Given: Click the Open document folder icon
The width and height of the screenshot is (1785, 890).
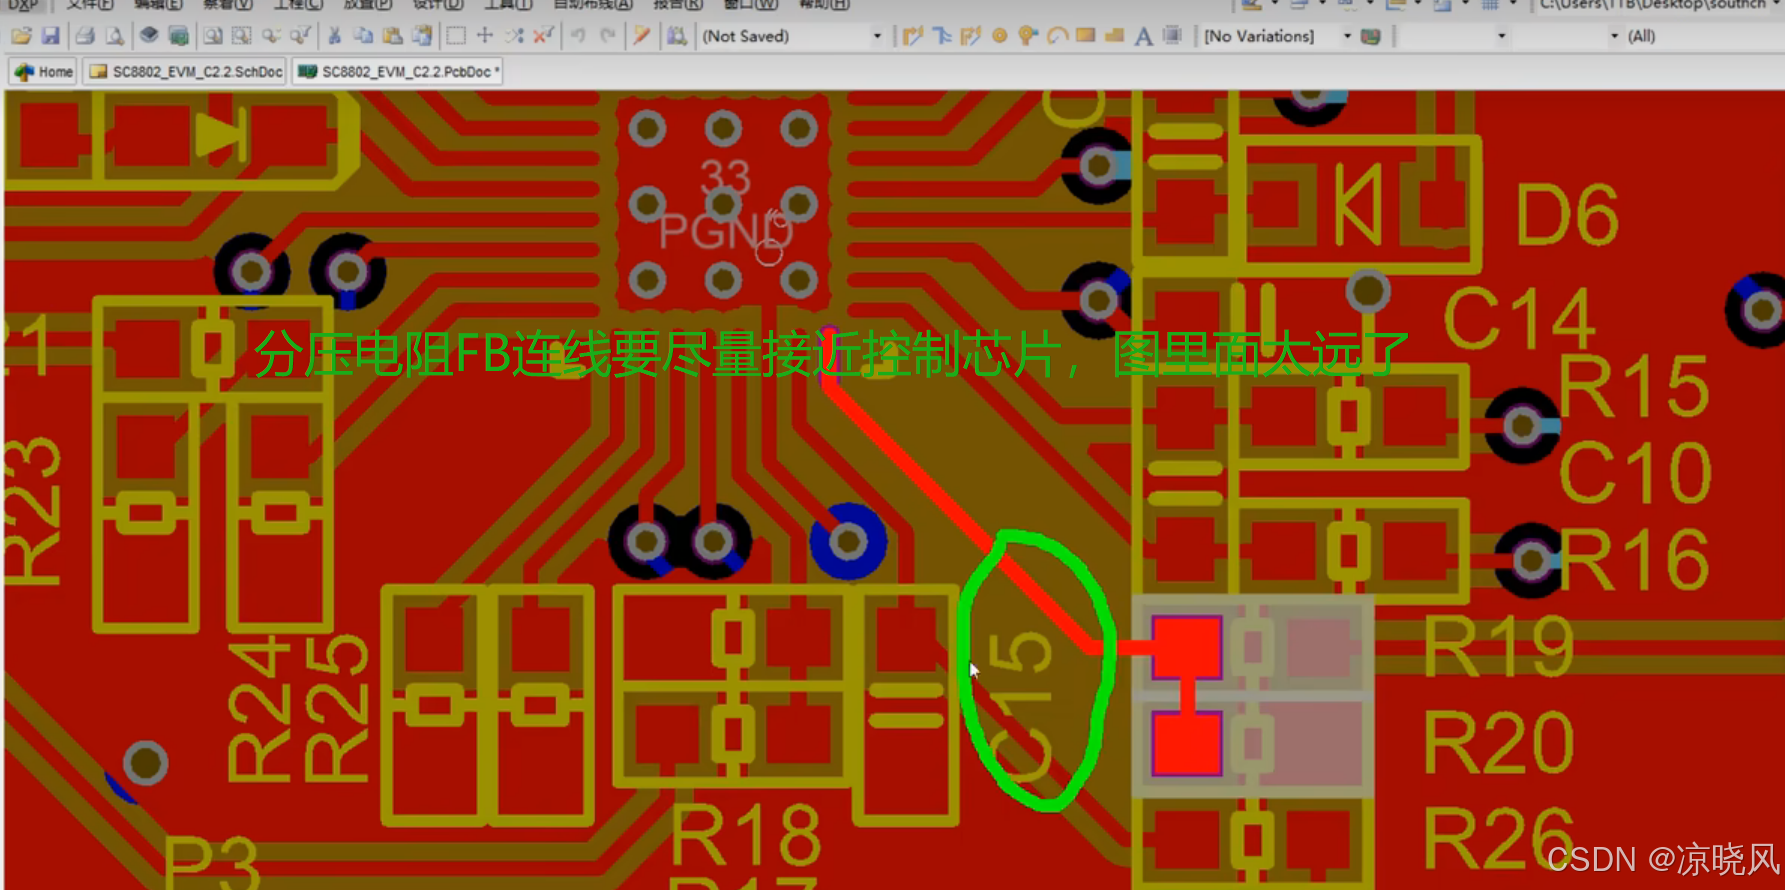Looking at the screenshot, I should coord(21,36).
